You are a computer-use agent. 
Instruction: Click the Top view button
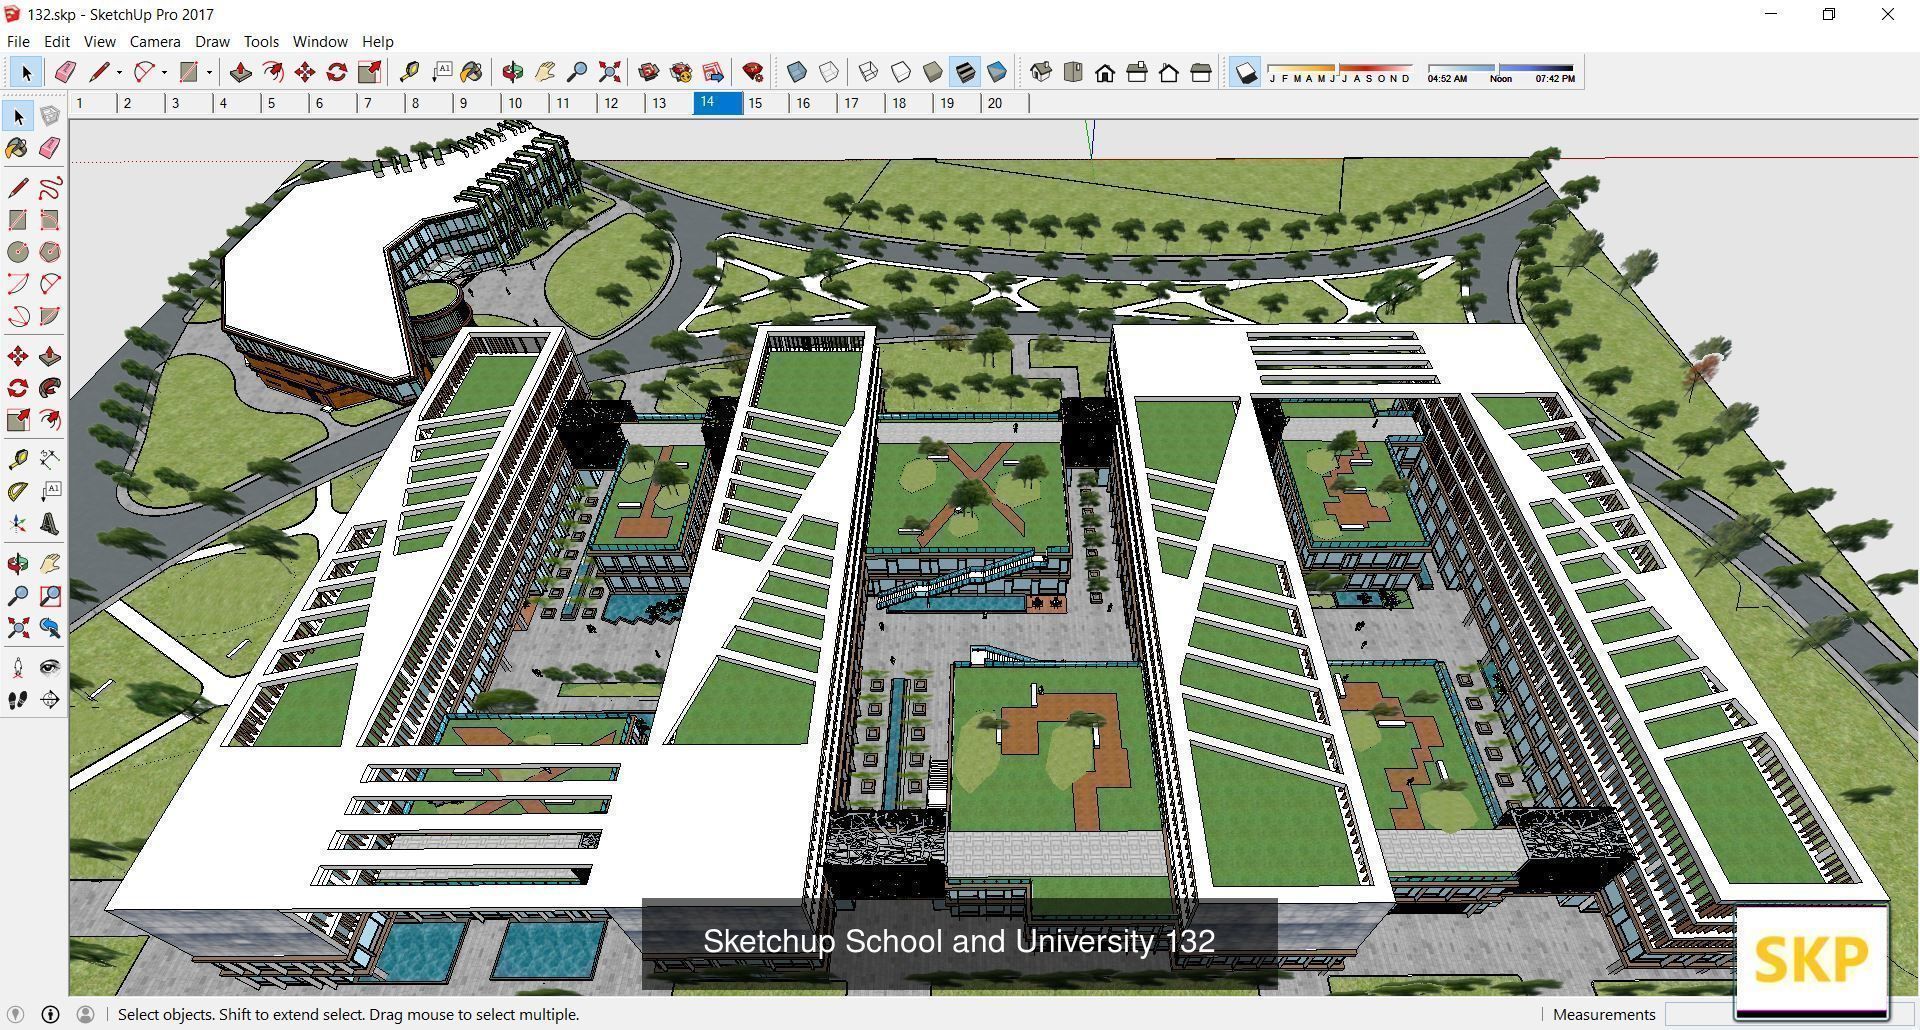[x=1073, y=72]
